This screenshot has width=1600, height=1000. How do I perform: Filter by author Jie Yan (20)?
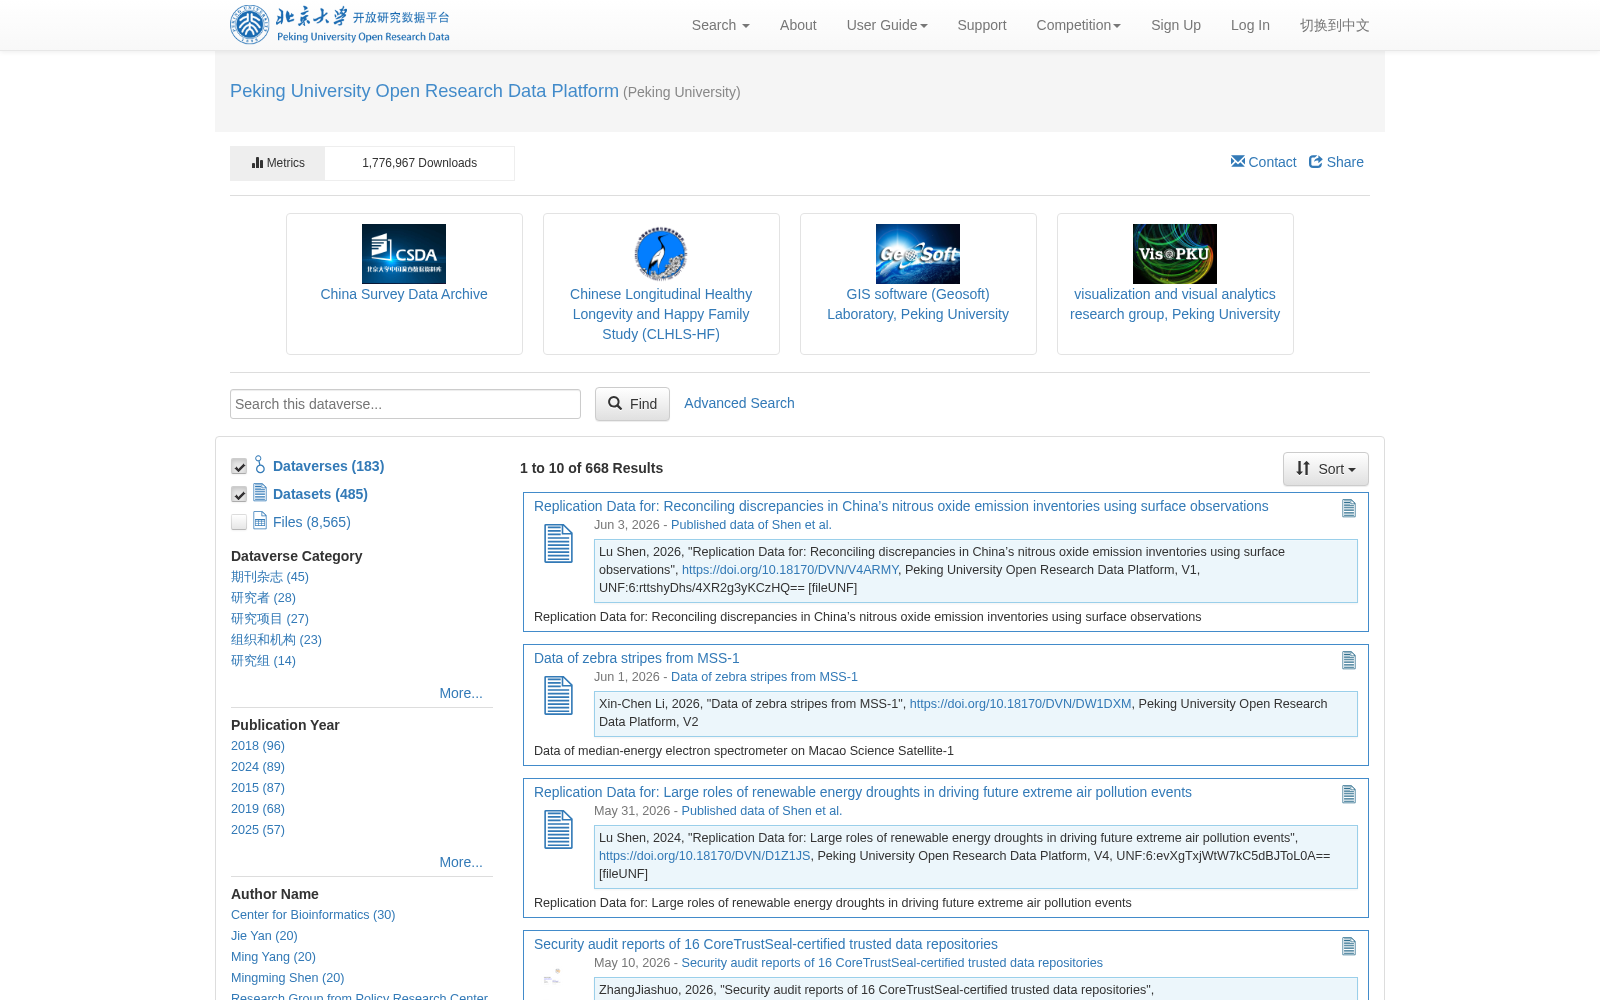(x=264, y=936)
